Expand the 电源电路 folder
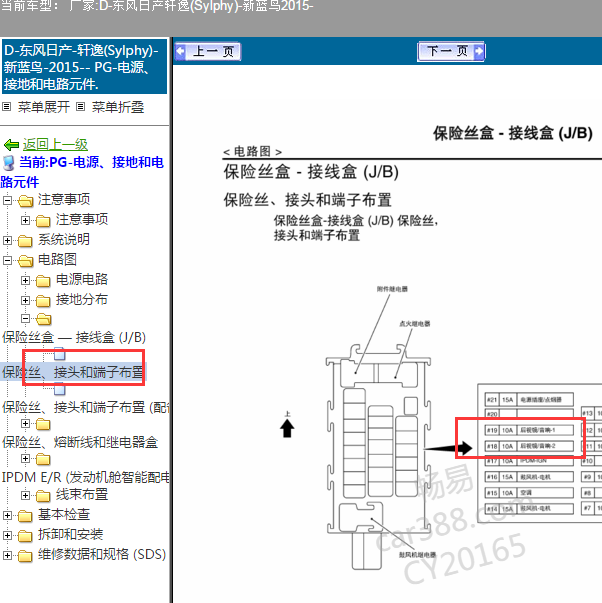 pyautogui.click(x=25, y=280)
